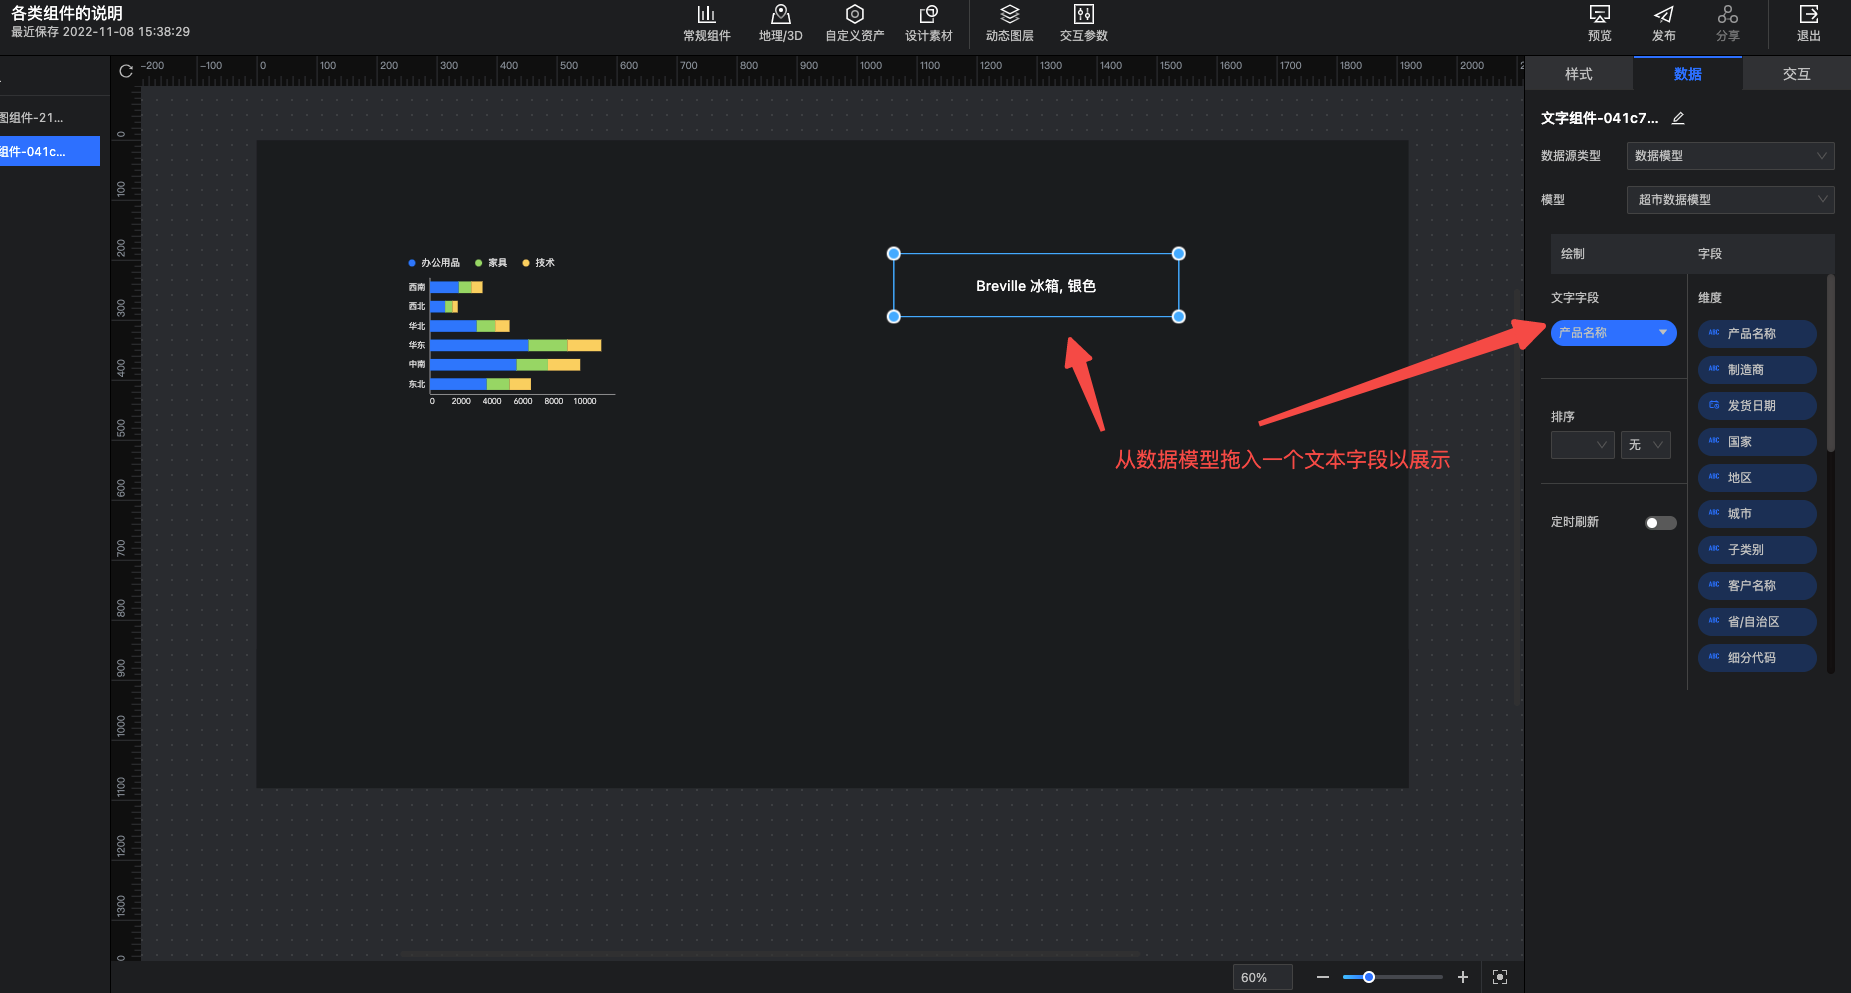The height and width of the screenshot is (993, 1851).
Task: Select the 客户名称 dimension field
Action: pos(1756,586)
